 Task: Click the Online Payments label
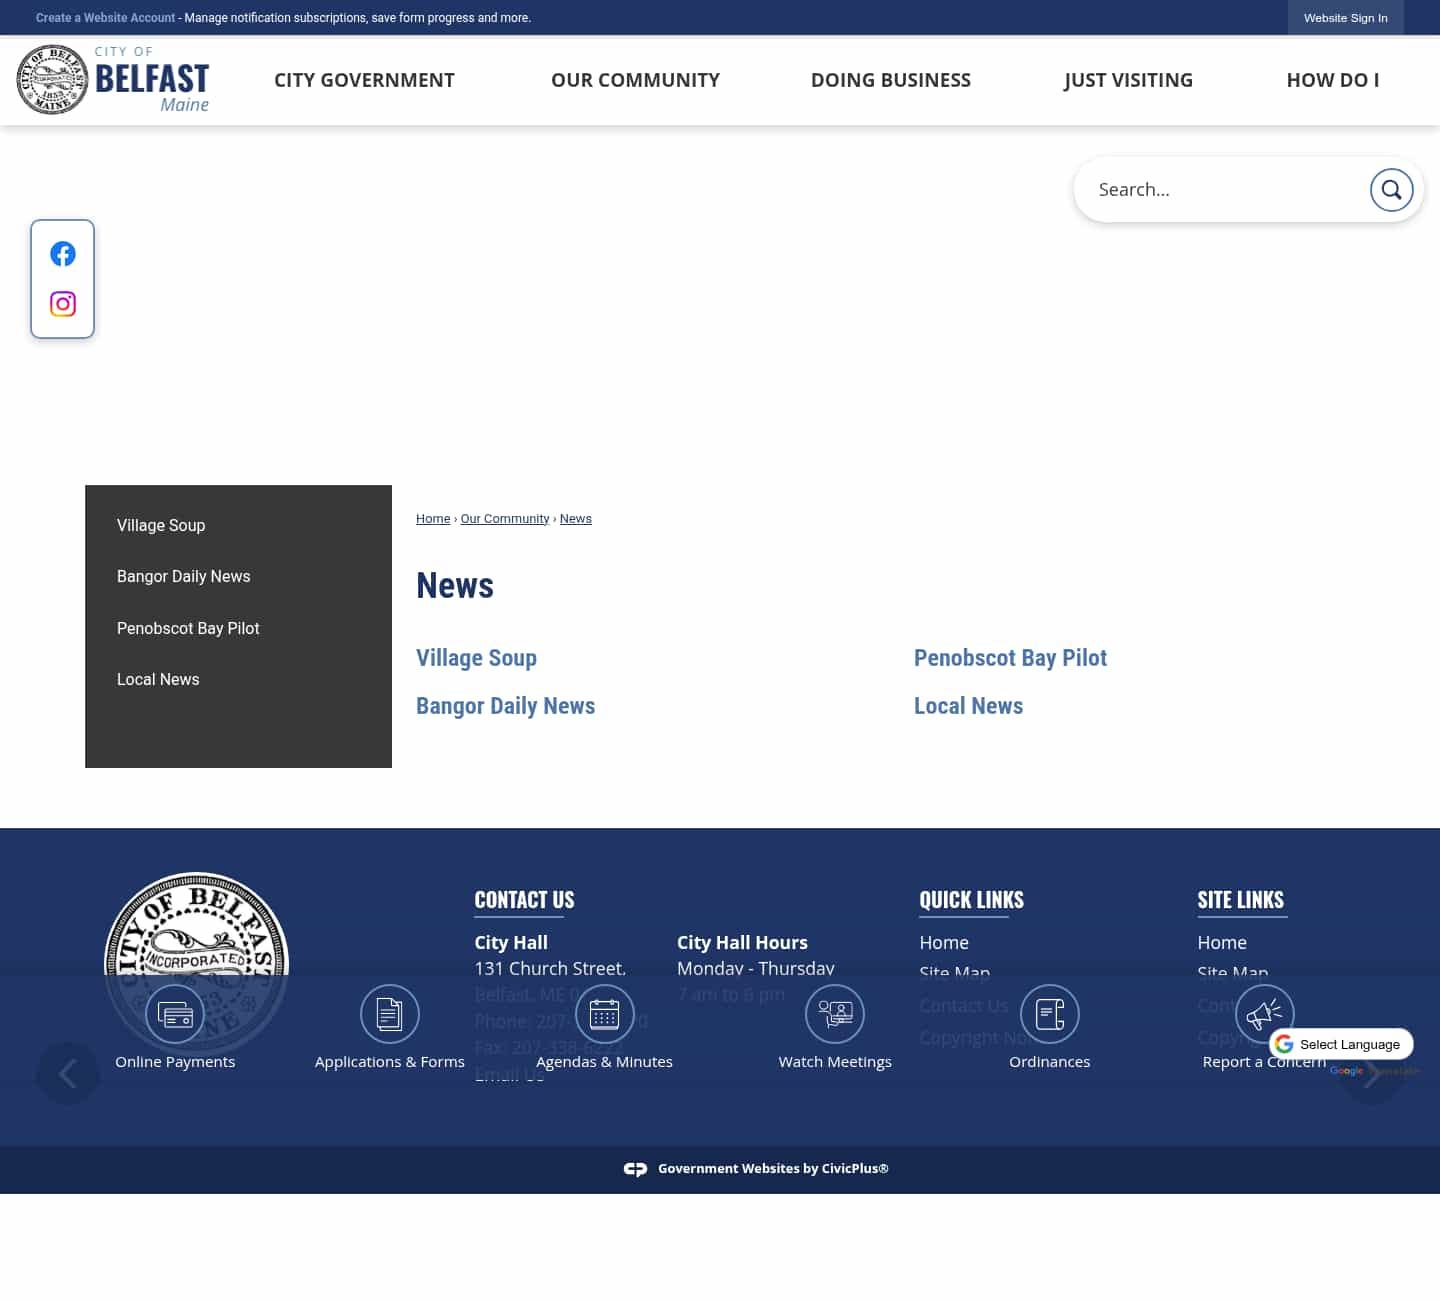pyautogui.click(x=175, y=1062)
